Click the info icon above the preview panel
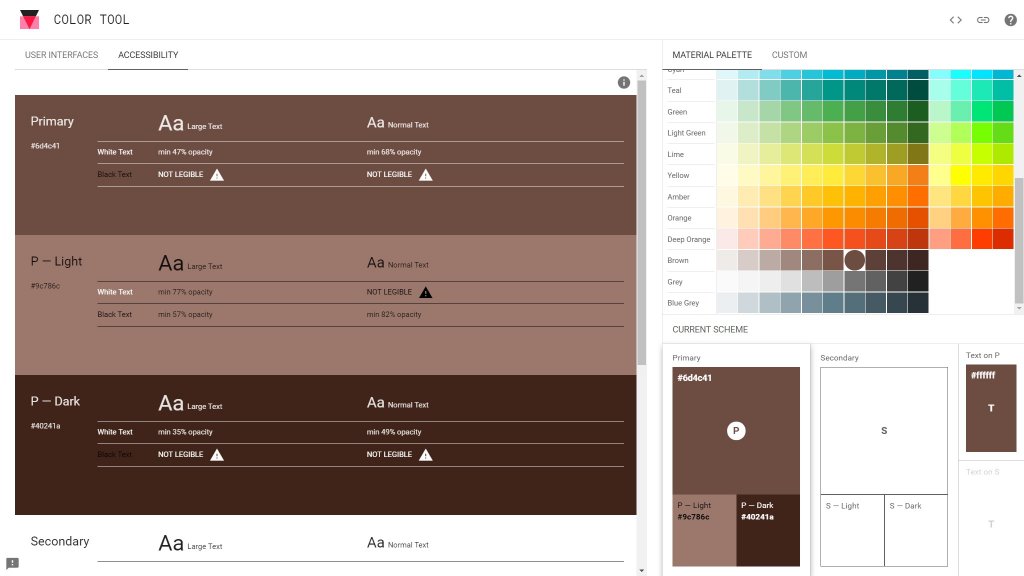Viewport: 1024px width, 576px height. 624,82
